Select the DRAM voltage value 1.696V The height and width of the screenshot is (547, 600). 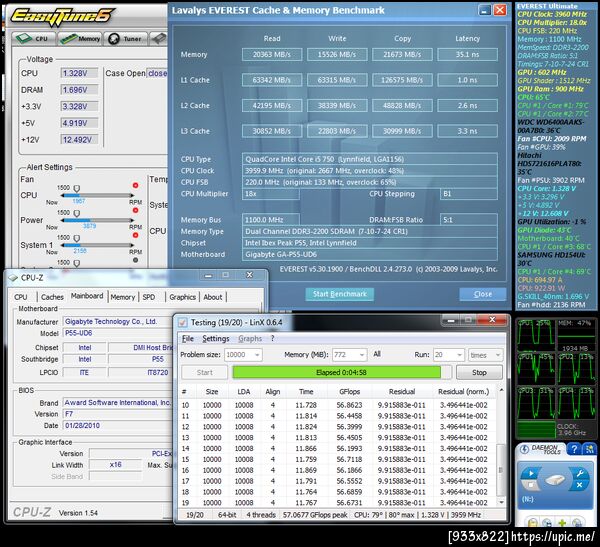tap(79, 90)
